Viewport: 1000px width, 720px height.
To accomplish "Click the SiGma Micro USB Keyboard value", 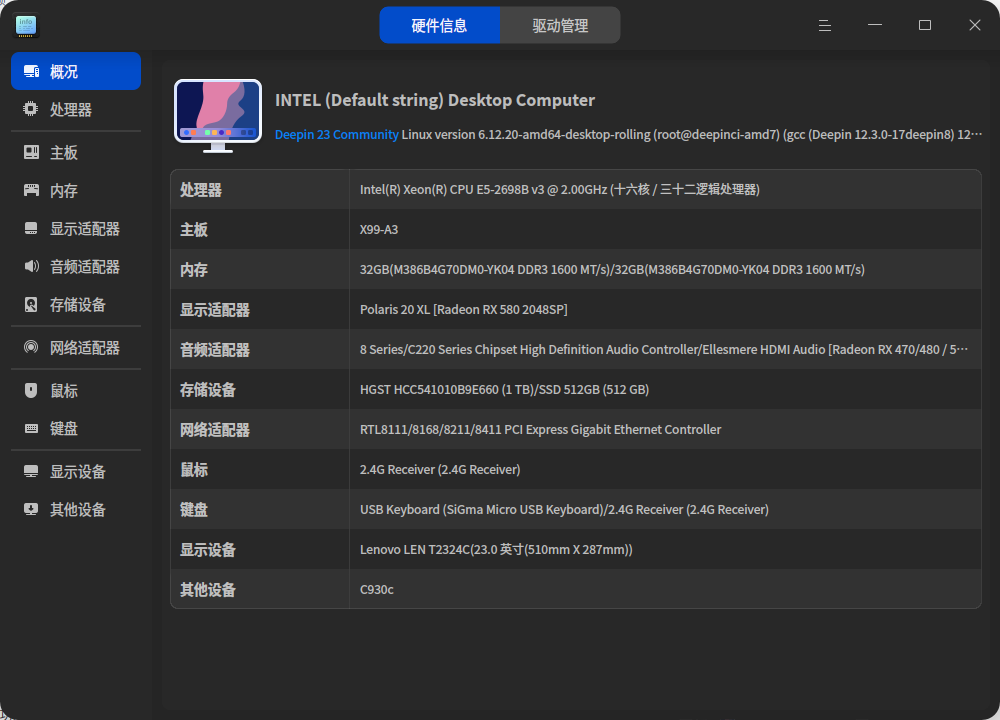I will (564, 510).
